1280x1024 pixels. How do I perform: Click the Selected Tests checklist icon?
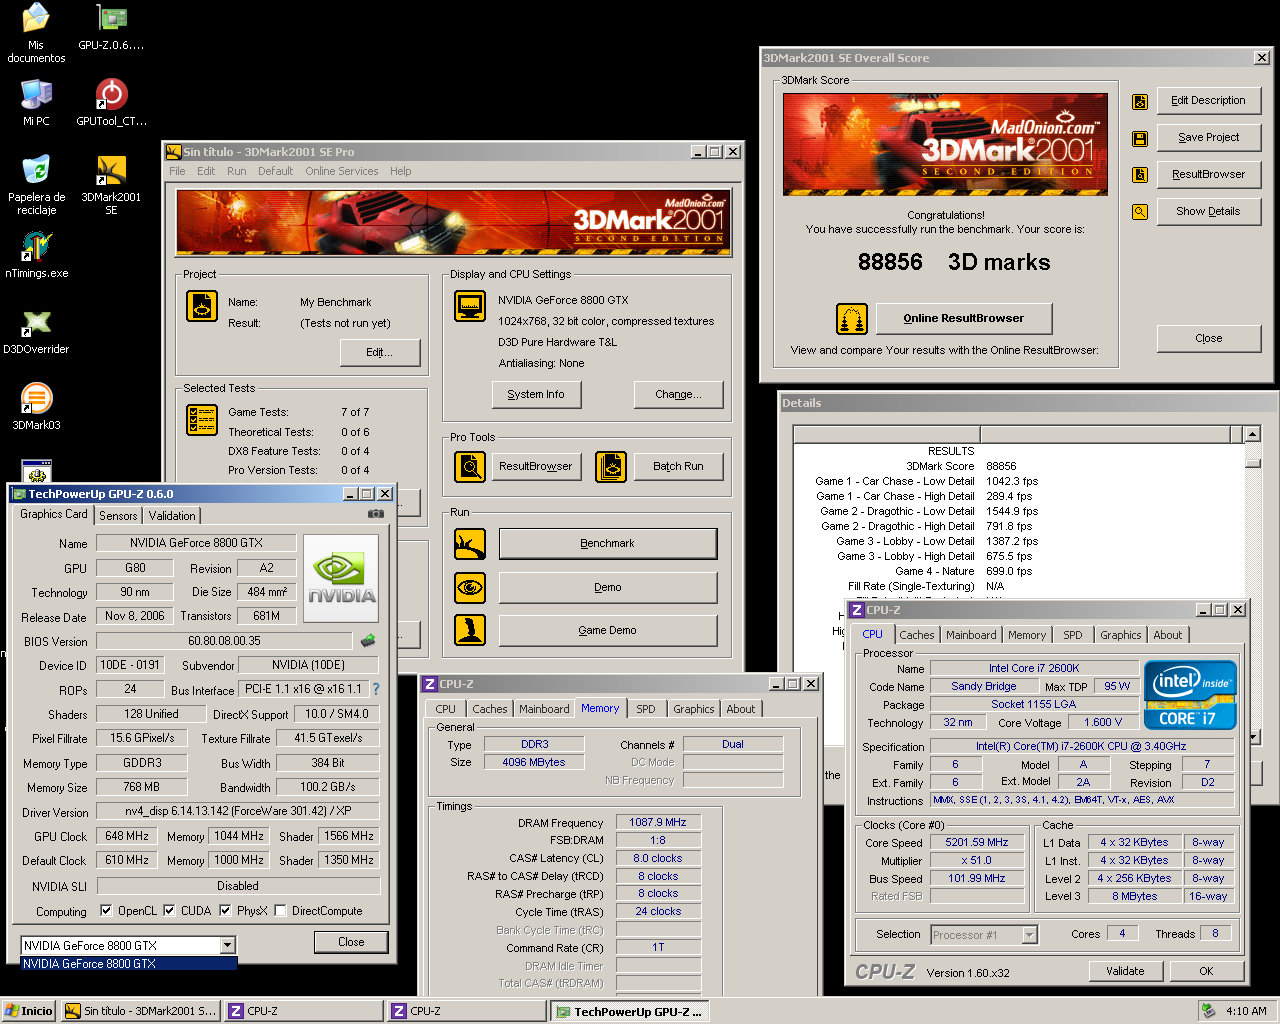point(202,420)
